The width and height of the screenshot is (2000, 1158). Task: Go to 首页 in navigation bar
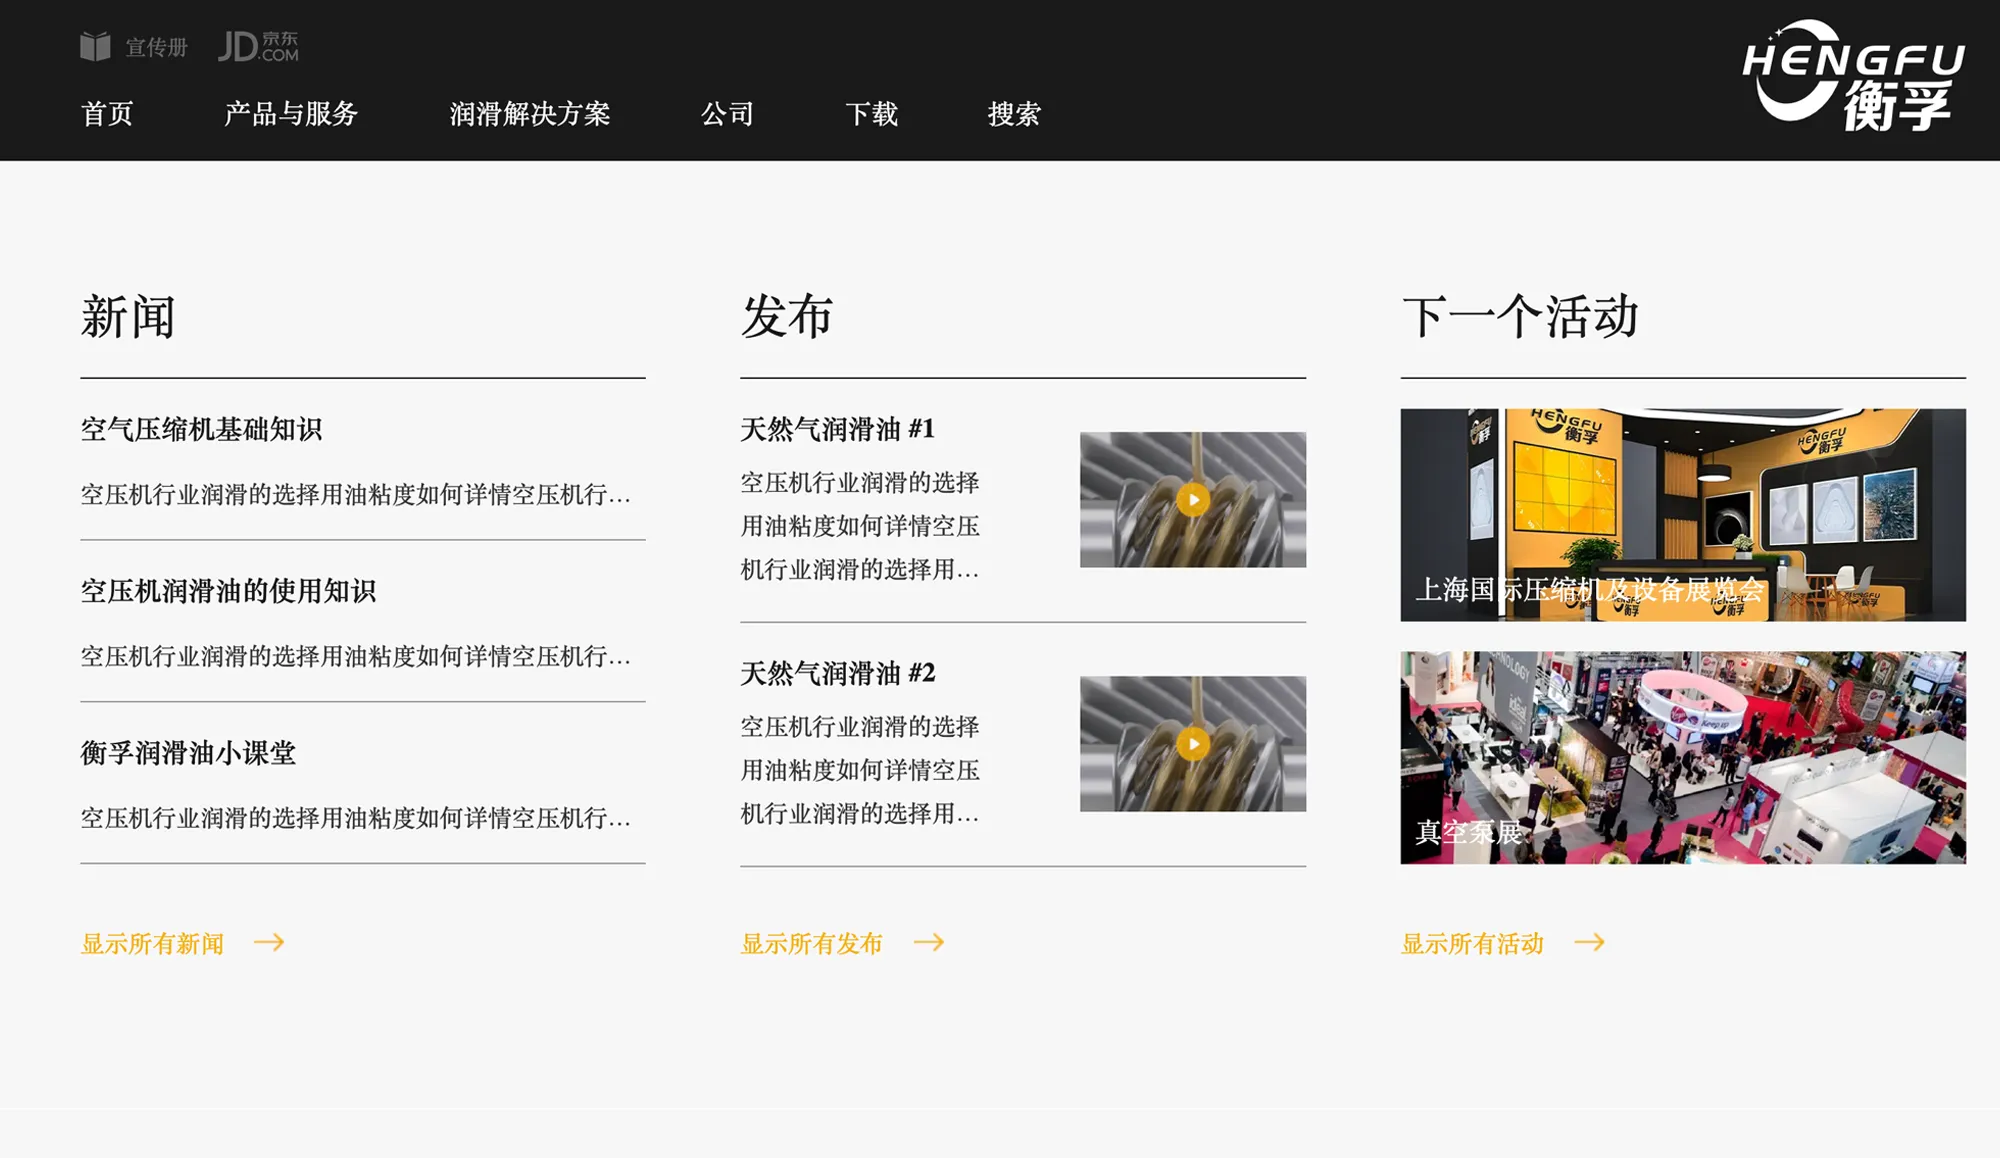(107, 114)
